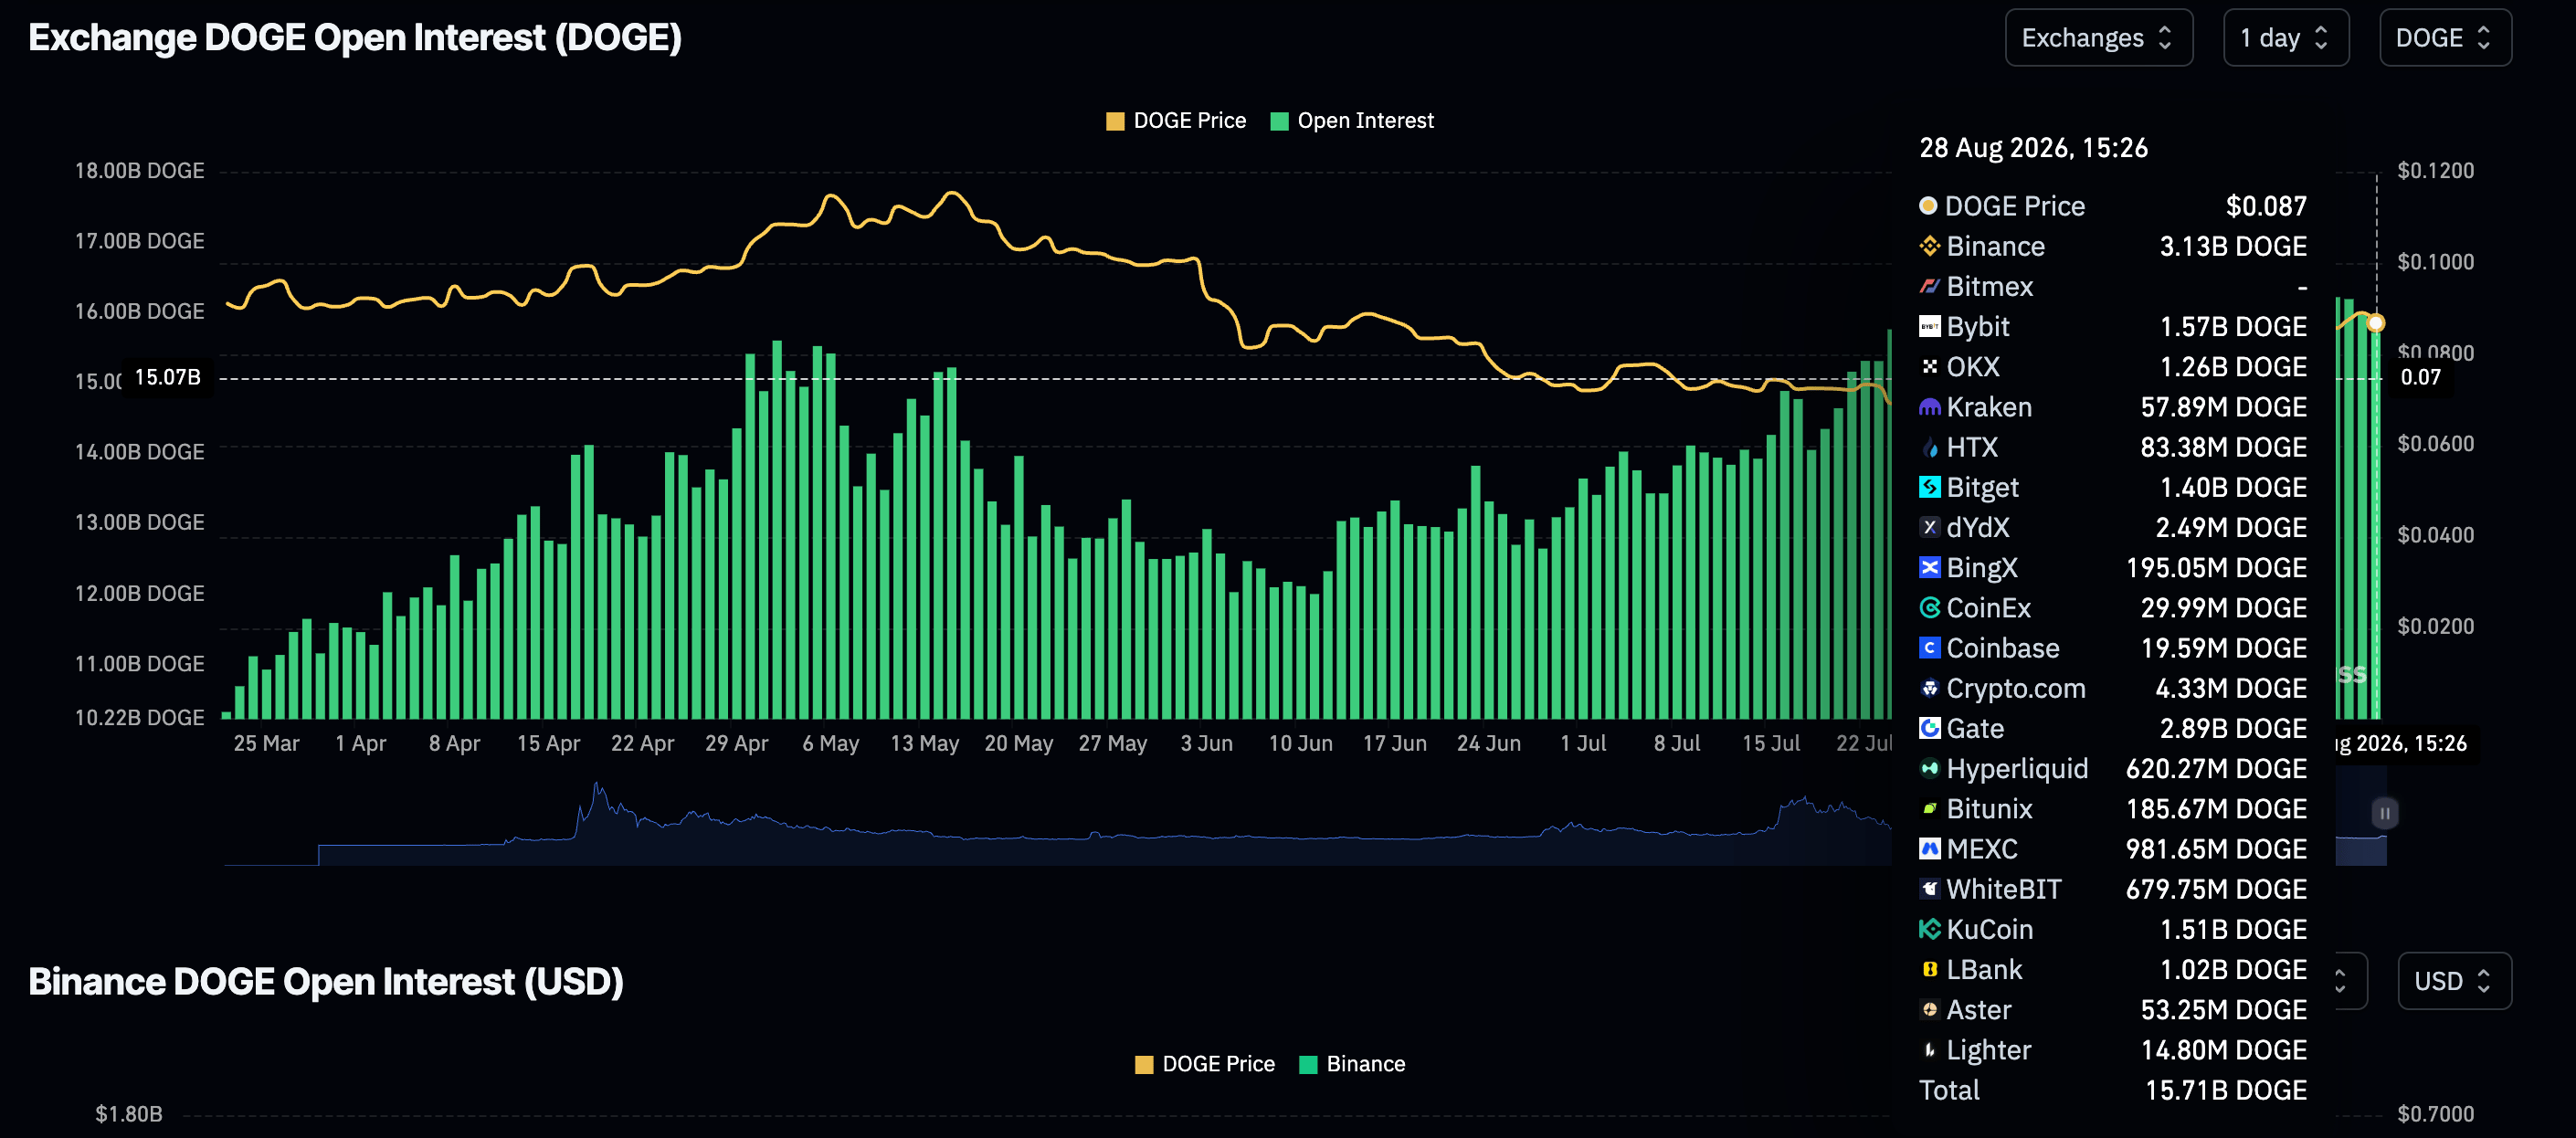The height and width of the screenshot is (1138, 2576).
Task: Click the DOGE Price dot marker in tooltip
Action: [1928, 205]
